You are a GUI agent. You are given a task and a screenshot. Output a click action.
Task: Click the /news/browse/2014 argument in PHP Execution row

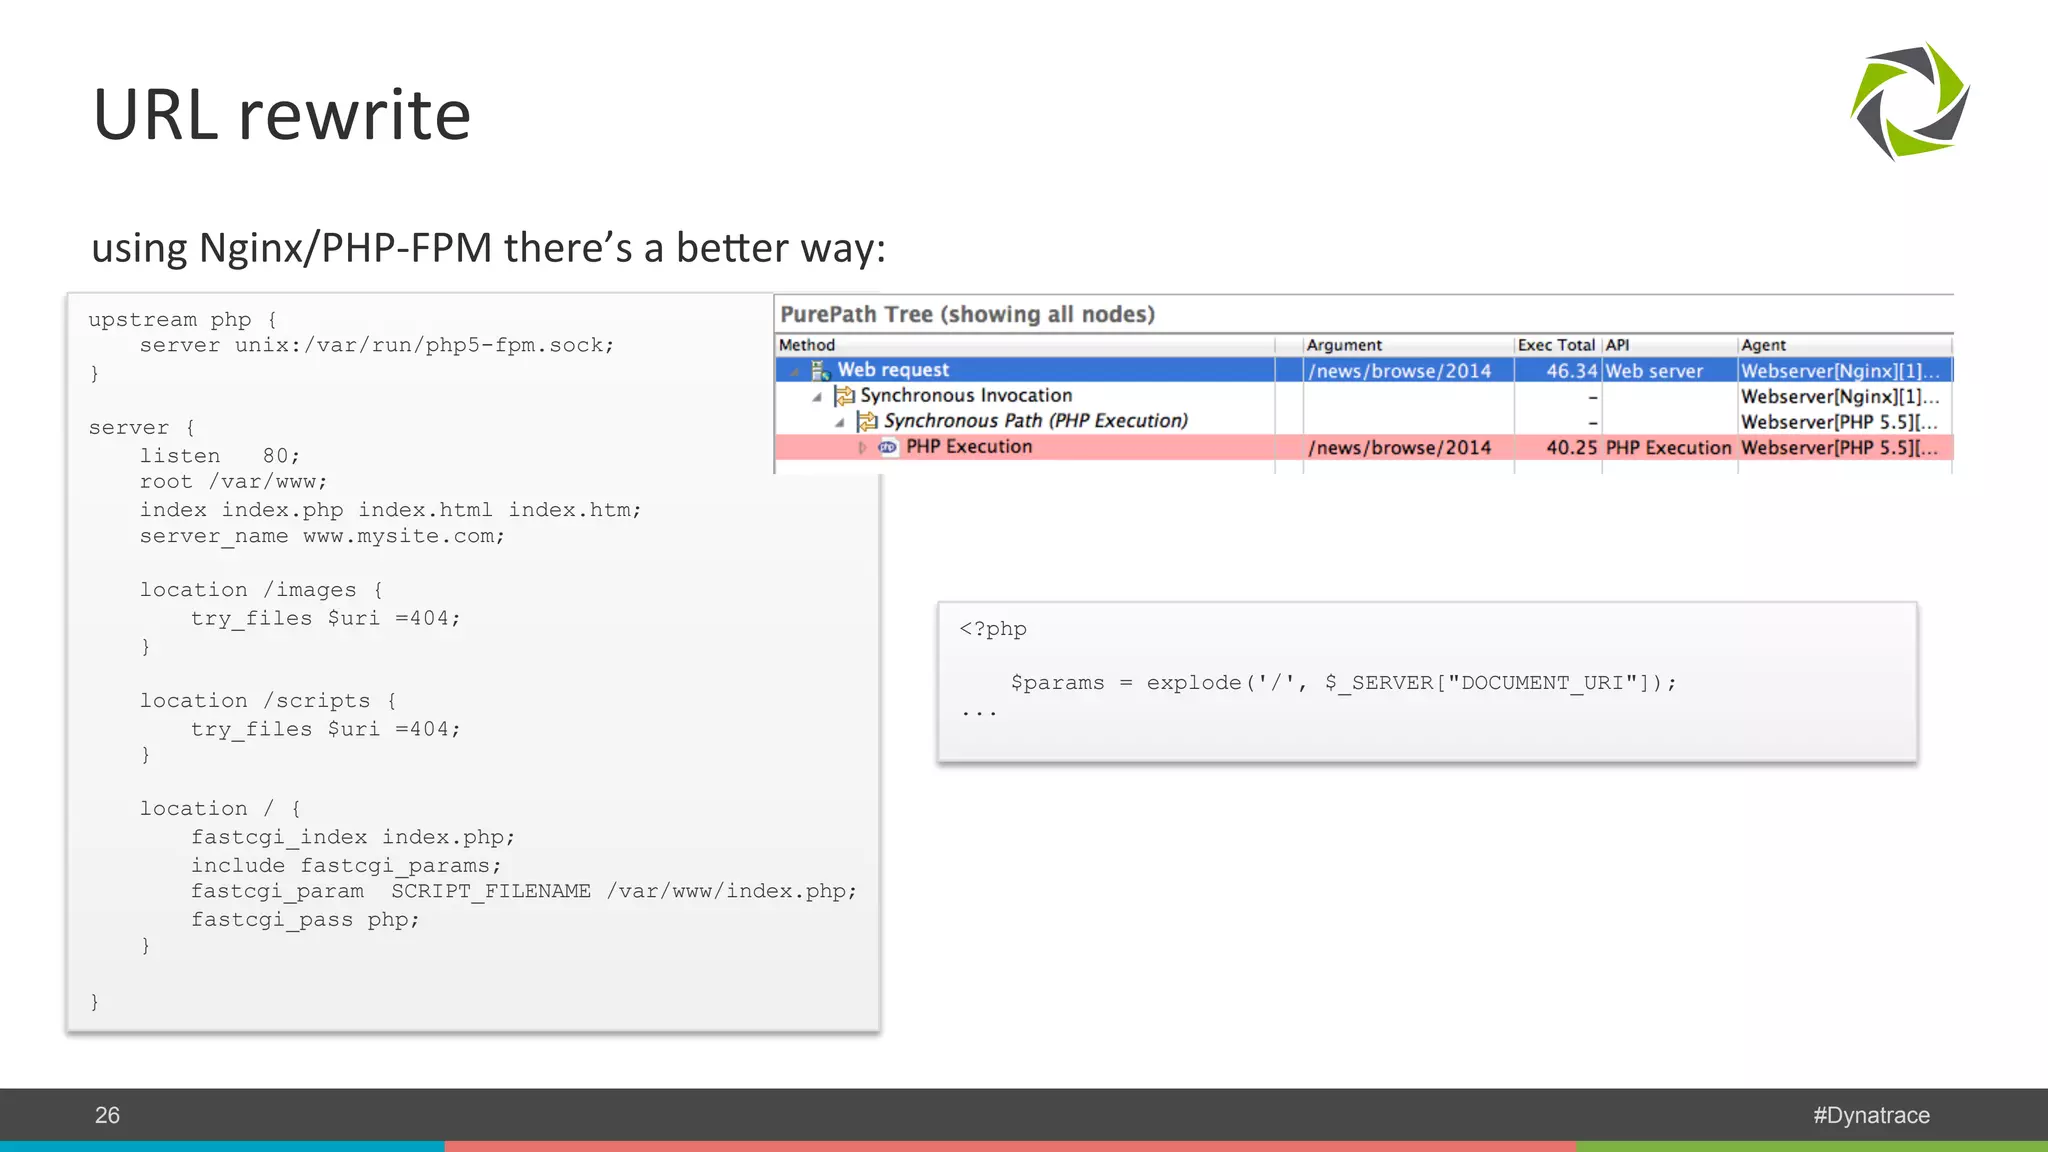[x=1400, y=448]
